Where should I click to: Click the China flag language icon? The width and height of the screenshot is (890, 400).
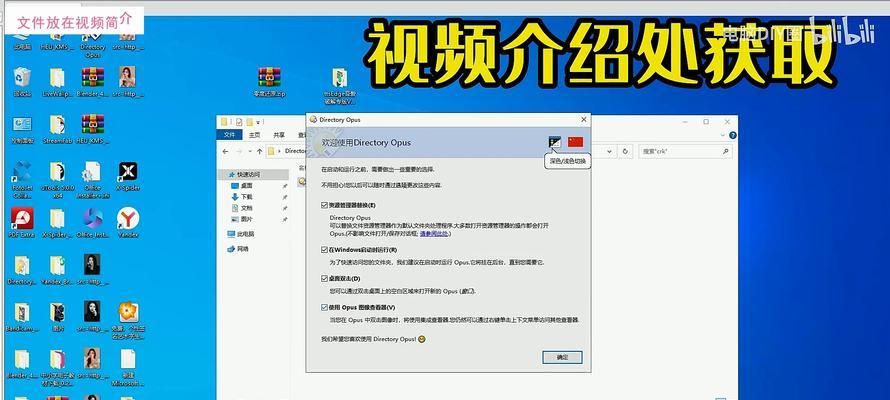(x=575, y=142)
